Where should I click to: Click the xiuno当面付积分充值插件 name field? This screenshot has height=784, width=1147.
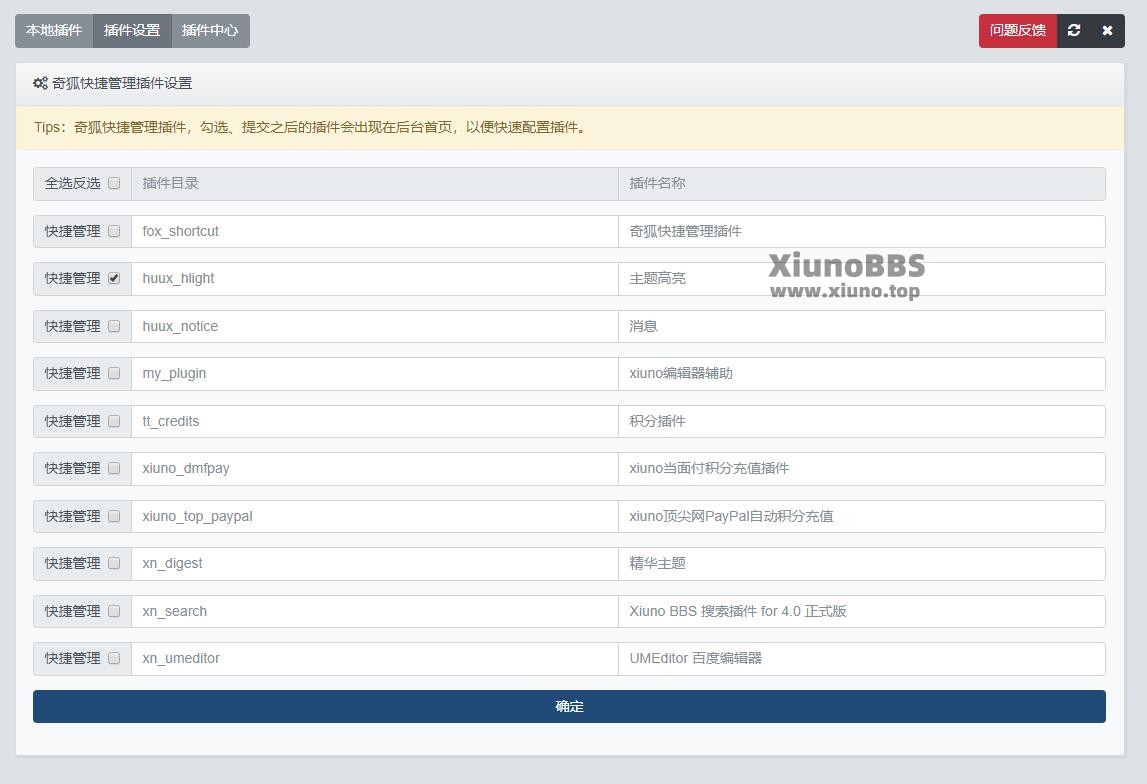coord(862,469)
